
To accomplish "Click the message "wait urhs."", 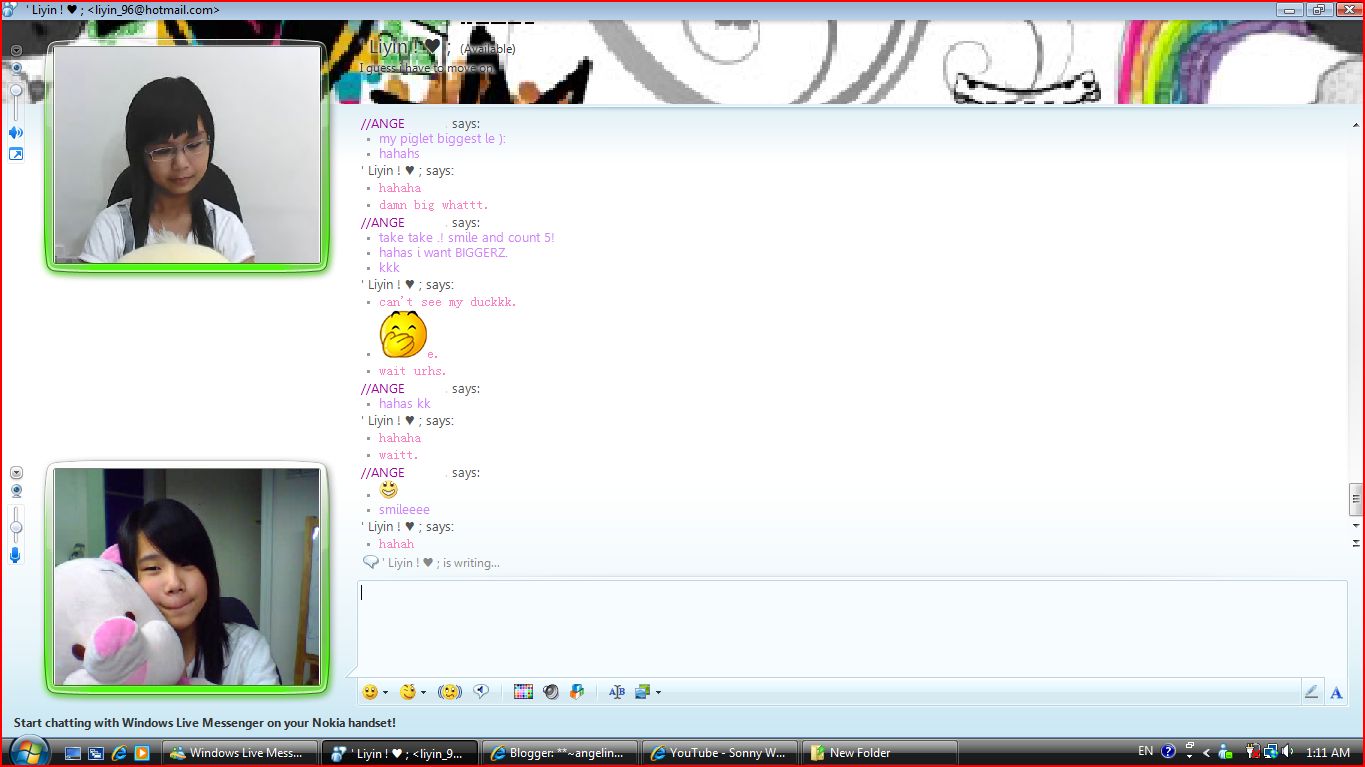I will 412,371.
